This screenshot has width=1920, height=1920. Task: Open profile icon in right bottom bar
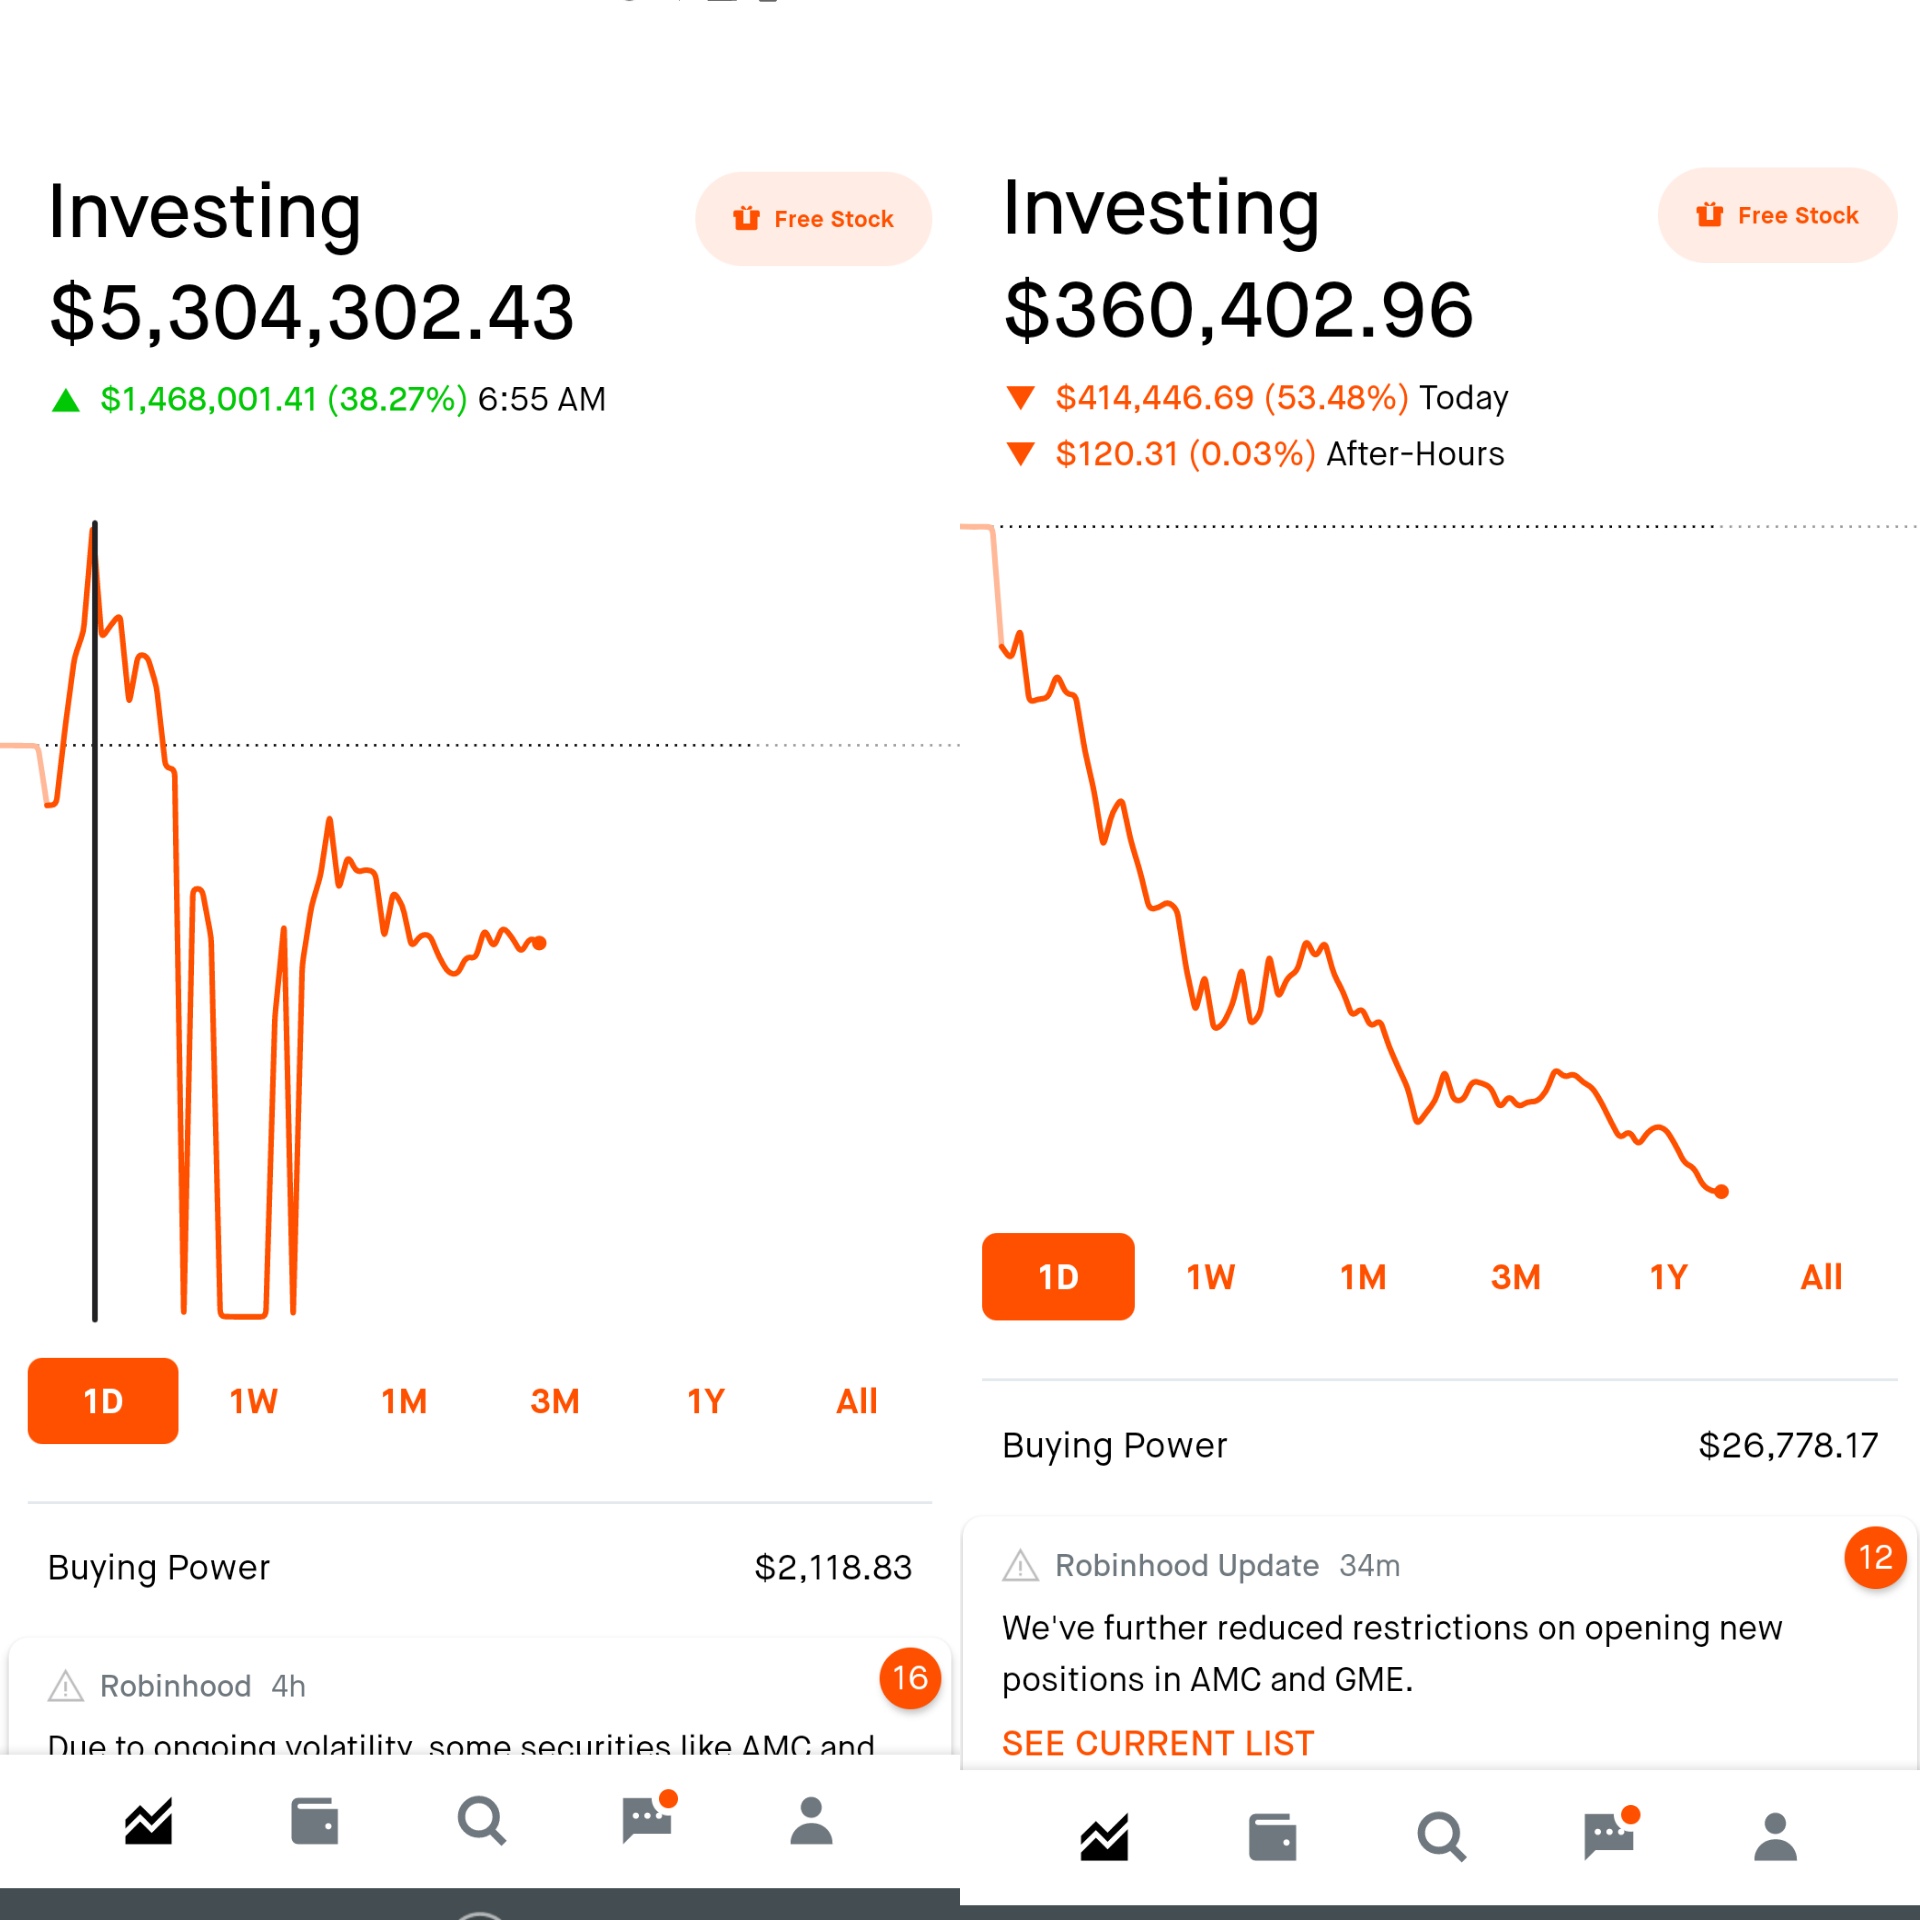(1775, 1837)
